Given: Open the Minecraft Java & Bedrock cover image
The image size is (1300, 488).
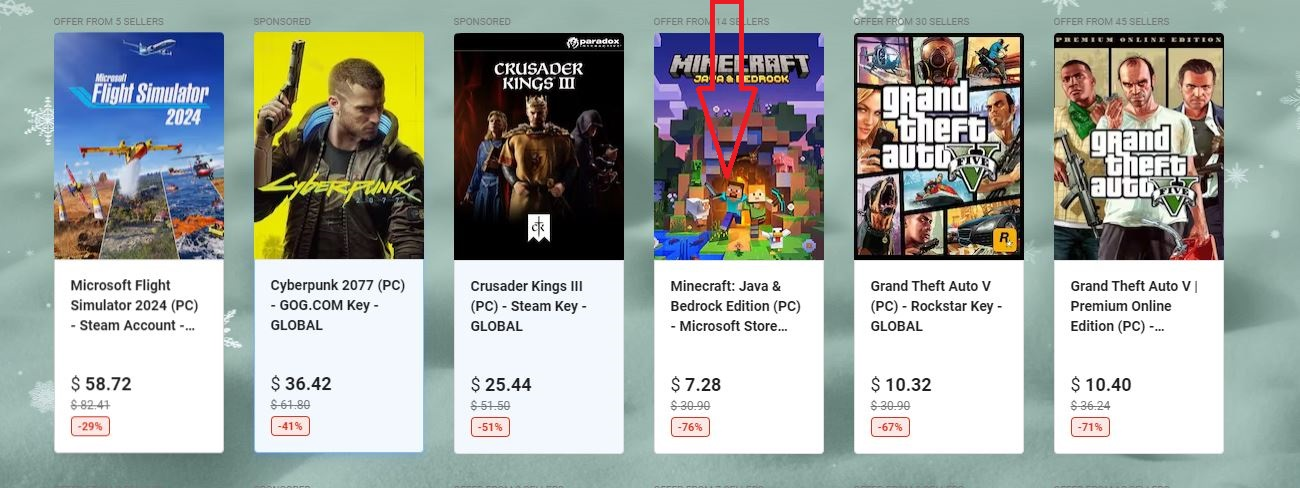Looking at the screenshot, I should (x=739, y=146).
